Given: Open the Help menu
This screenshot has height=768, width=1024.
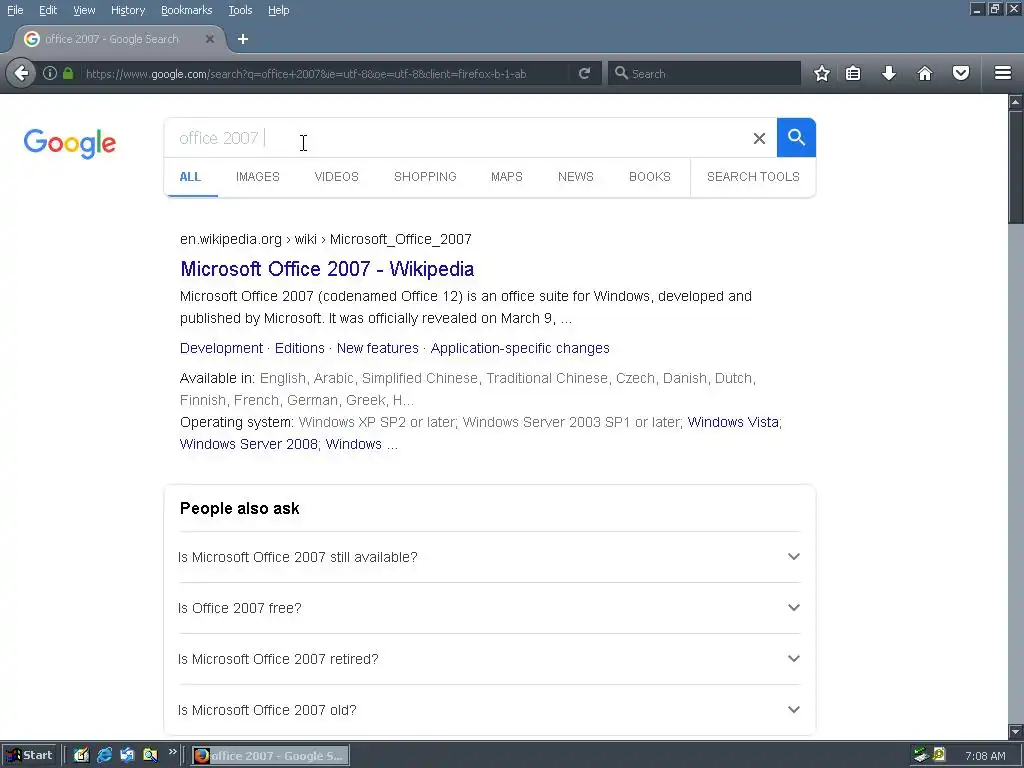Looking at the screenshot, I should [278, 10].
